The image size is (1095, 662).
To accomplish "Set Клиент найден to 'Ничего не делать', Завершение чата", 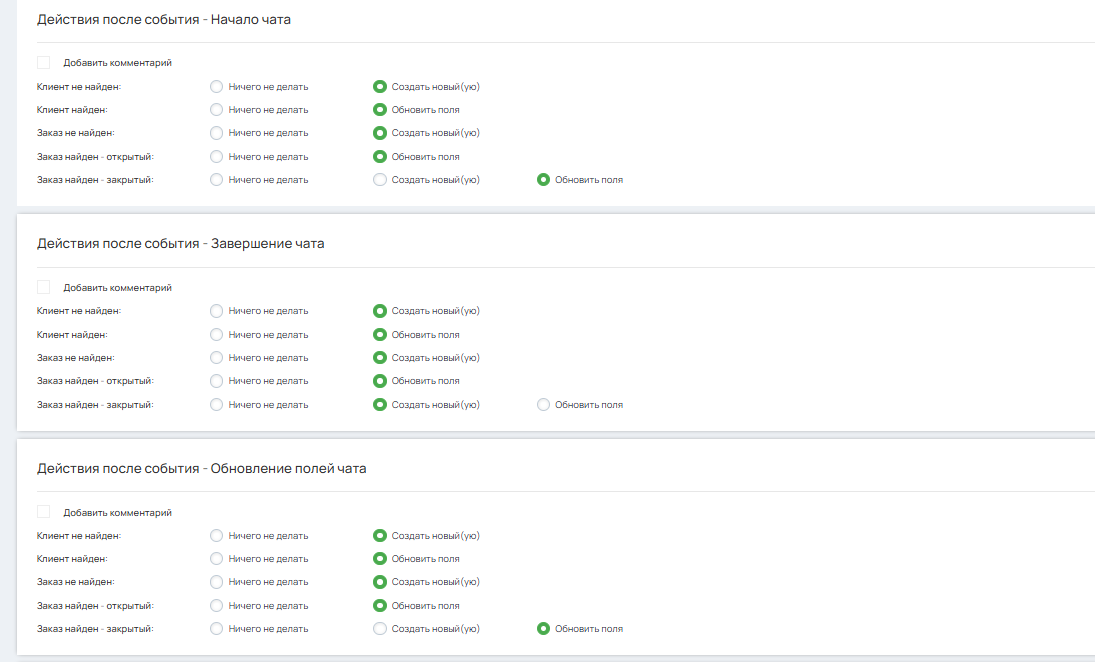I will click(216, 335).
